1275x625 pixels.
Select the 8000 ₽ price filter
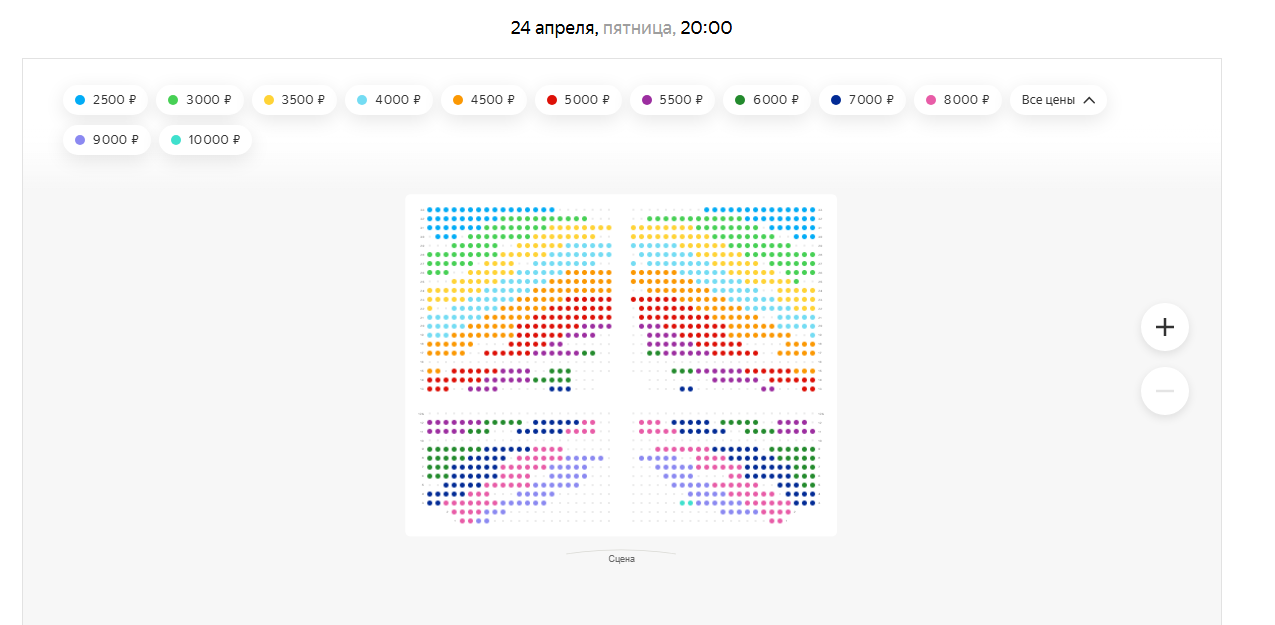957,100
